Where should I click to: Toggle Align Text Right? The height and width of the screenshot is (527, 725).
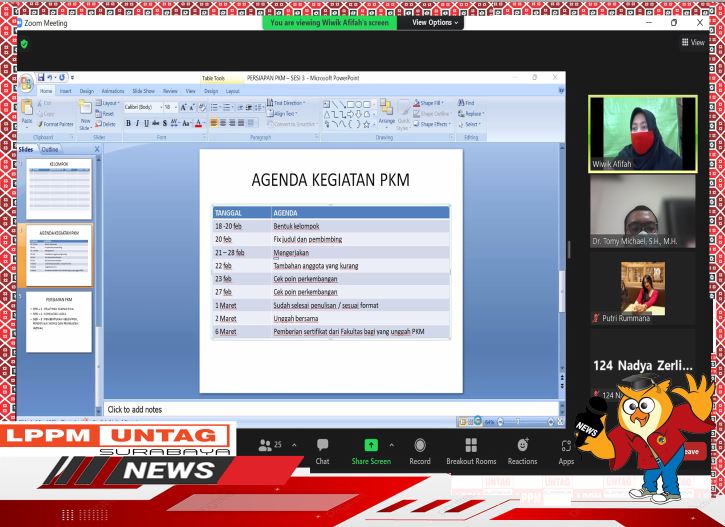click(232, 123)
